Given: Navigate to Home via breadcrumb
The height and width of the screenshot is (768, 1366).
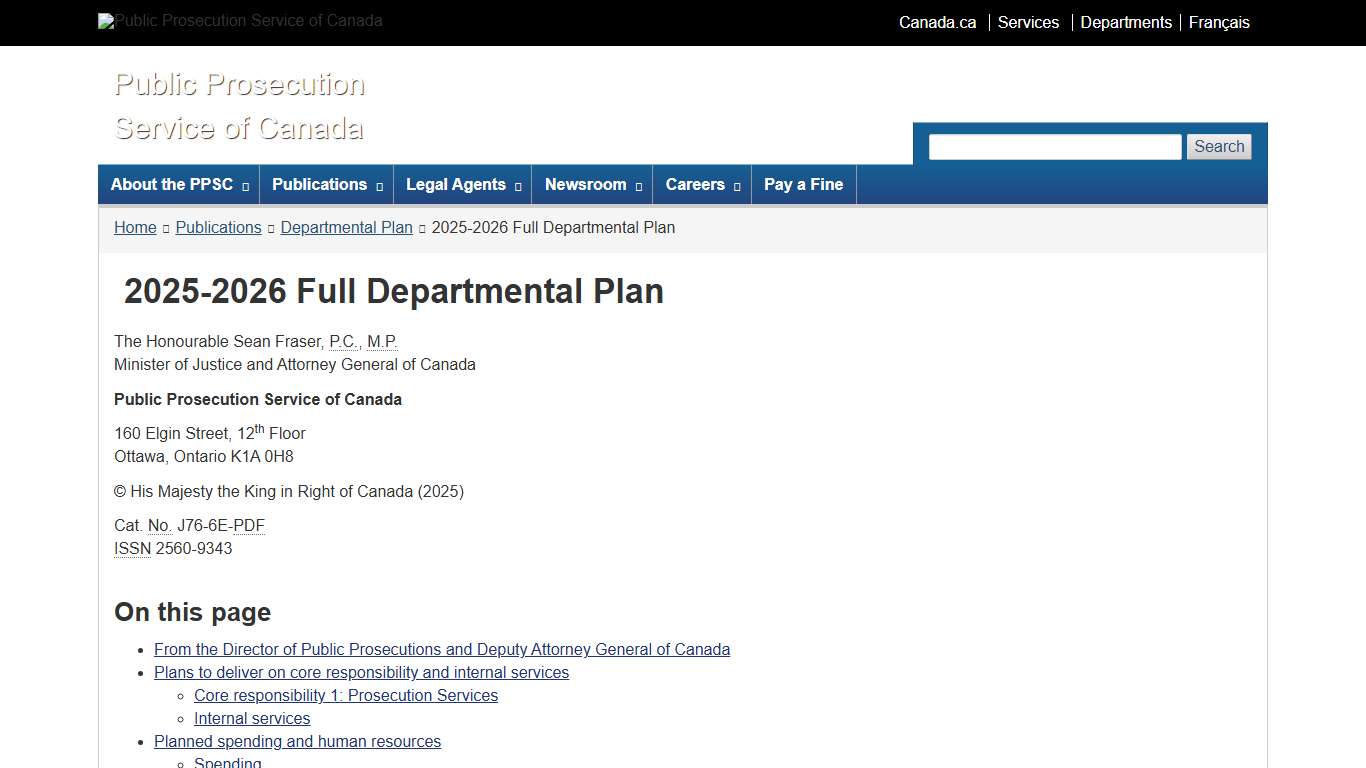Looking at the screenshot, I should [x=135, y=227].
